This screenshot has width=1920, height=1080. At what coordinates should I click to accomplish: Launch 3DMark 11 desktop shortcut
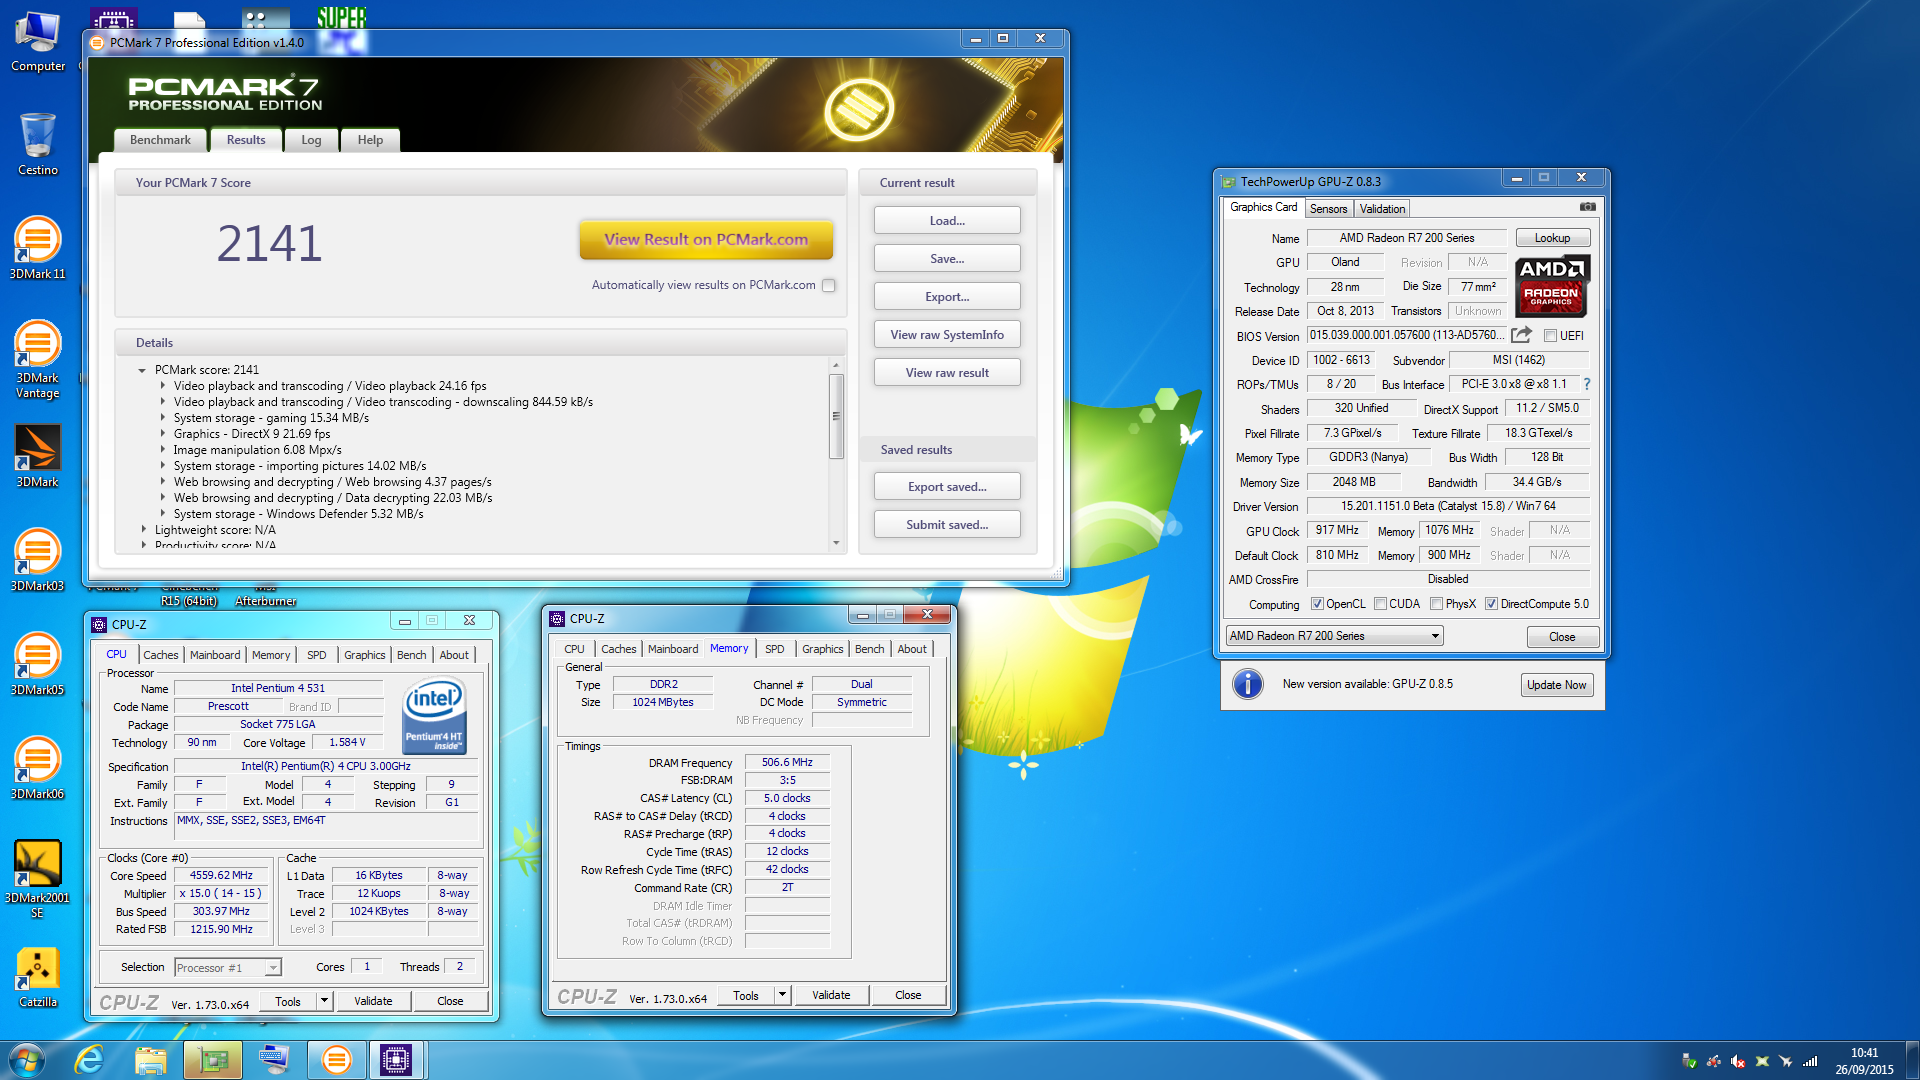(x=38, y=248)
